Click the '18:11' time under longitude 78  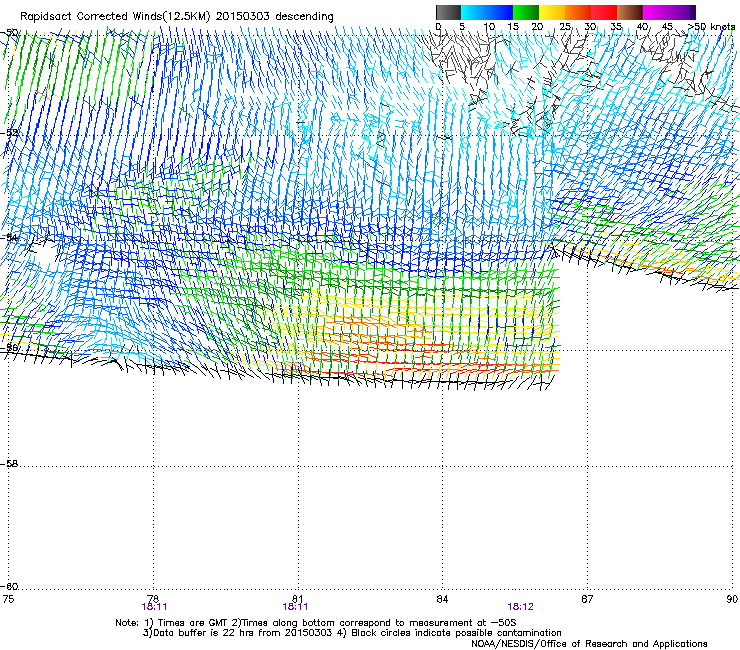click(154, 607)
